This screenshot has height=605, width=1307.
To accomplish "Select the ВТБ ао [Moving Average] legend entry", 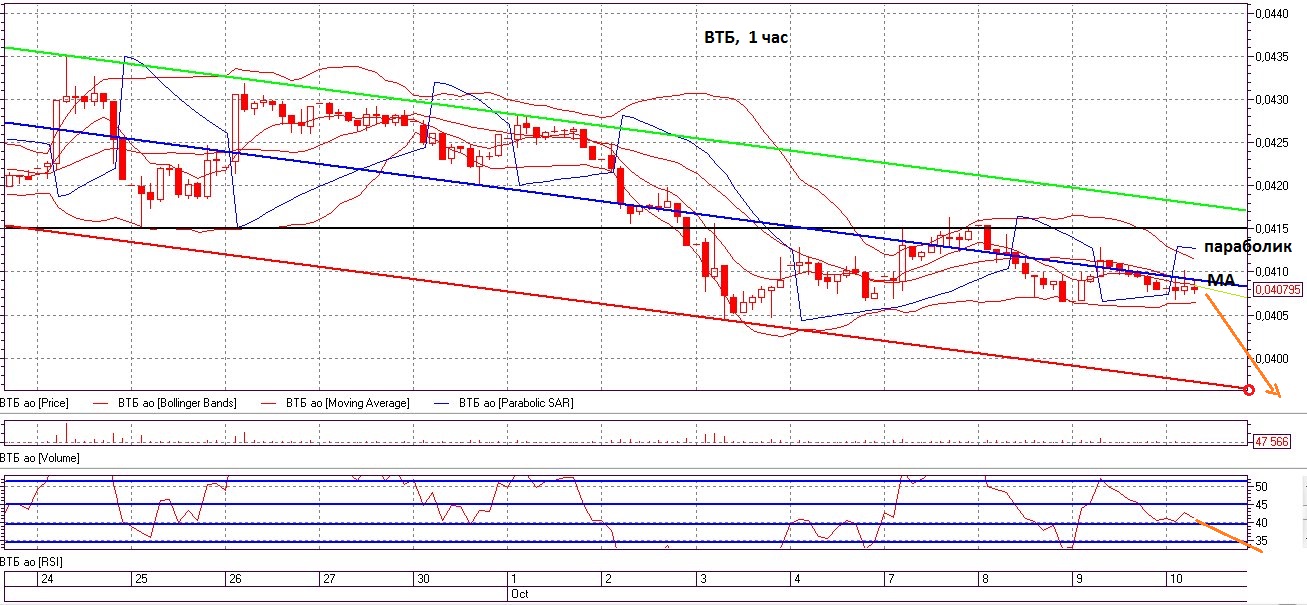I will point(347,403).
